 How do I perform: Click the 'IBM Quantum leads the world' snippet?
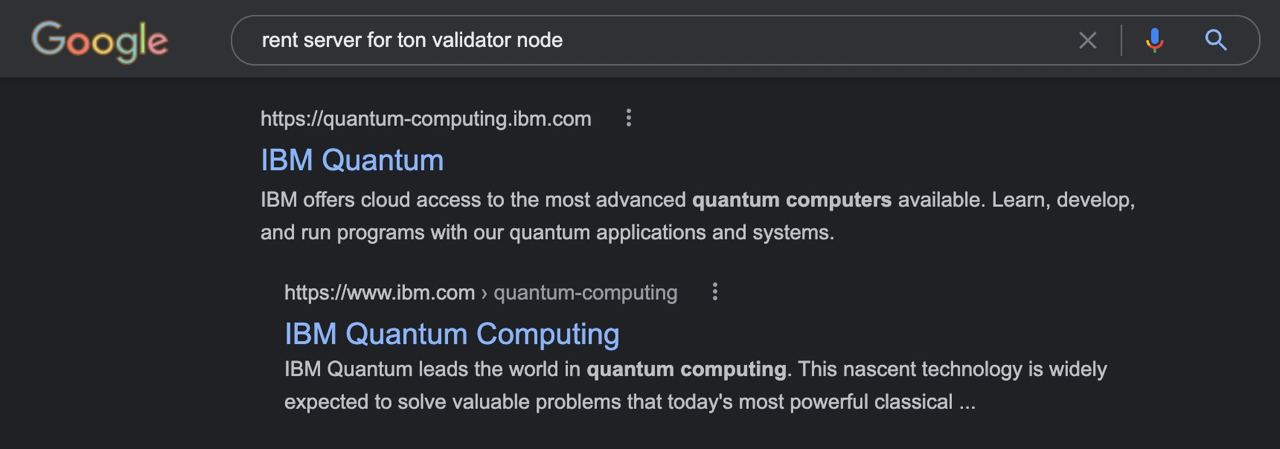click(696, 386)
